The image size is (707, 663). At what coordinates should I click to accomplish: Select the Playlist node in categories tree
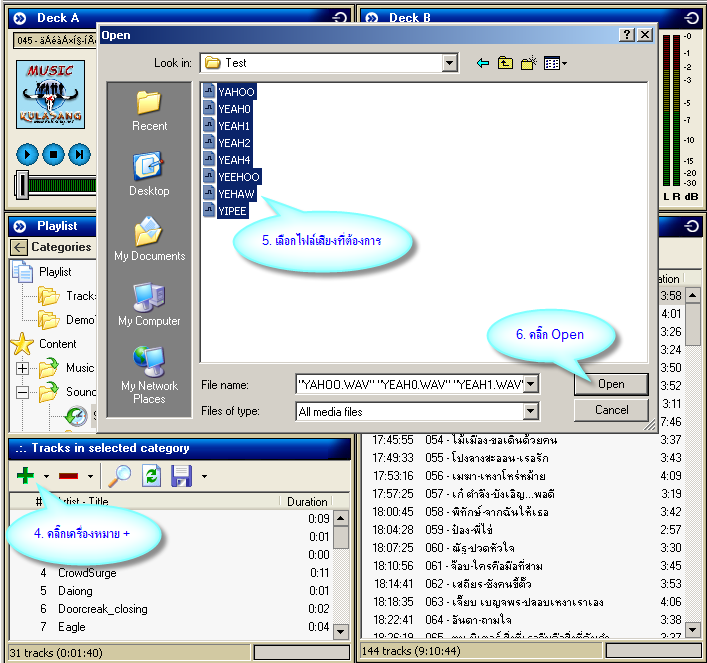click(x=55, y=272)
